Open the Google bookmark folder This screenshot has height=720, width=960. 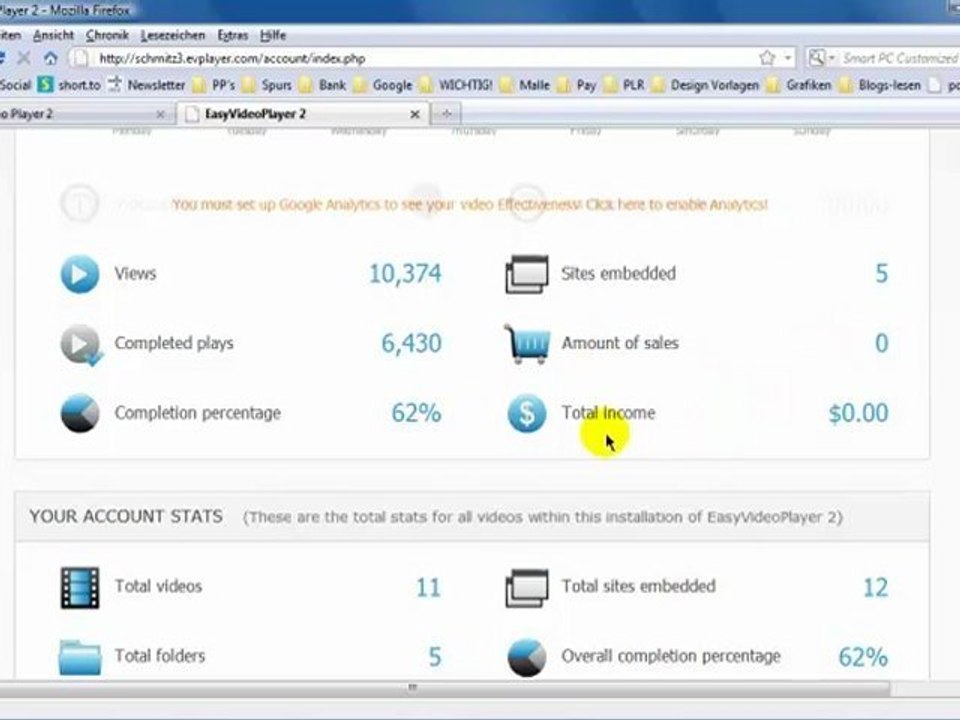pyautogui.click(x=383, y=85)
